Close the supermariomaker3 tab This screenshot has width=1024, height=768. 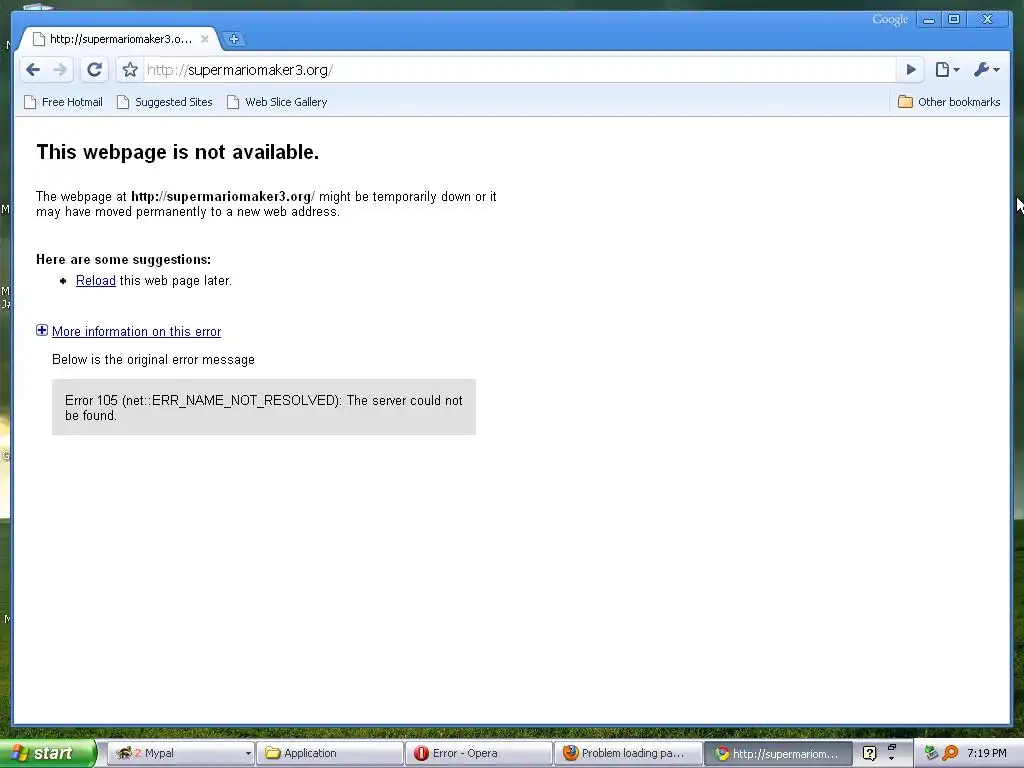[204, 39]
